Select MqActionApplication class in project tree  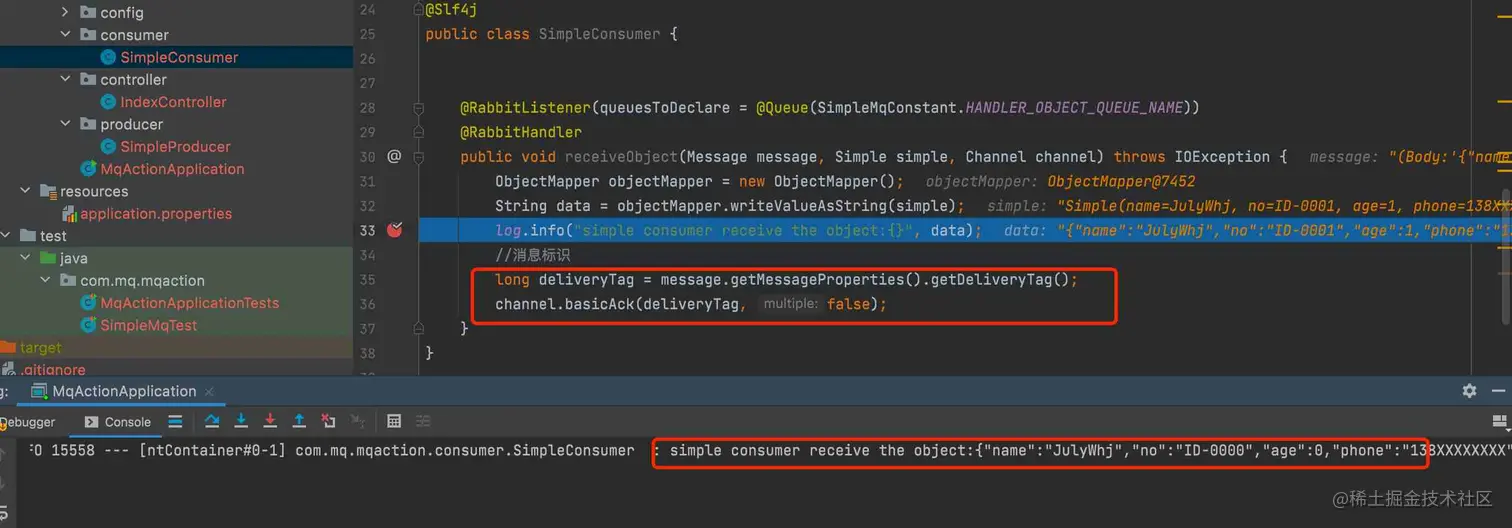tap(172, 169)
